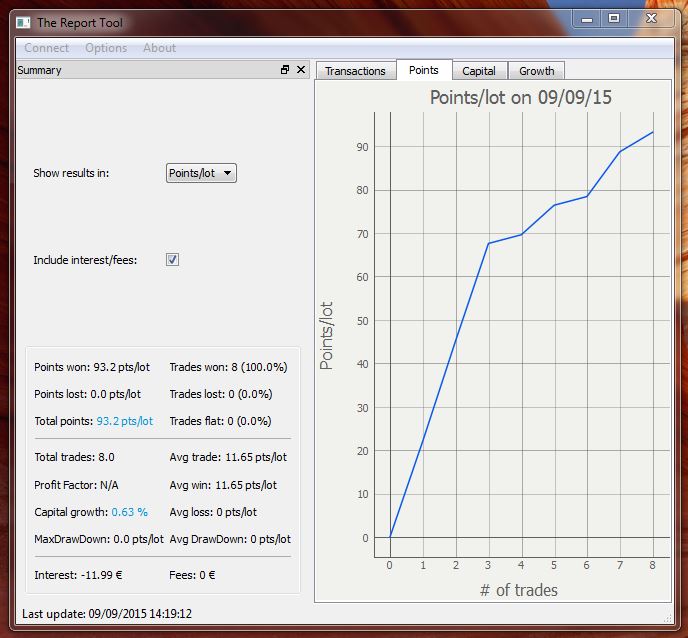Switch to the Transactions tab

pyautogui.click(x=355, y=71)
